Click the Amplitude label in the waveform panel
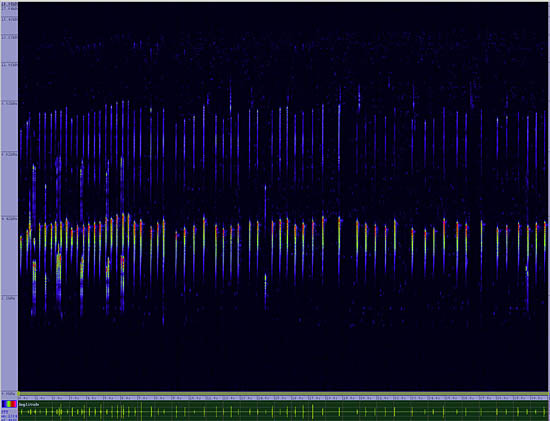Screen dimensions: 550x421 coord(29,405)
